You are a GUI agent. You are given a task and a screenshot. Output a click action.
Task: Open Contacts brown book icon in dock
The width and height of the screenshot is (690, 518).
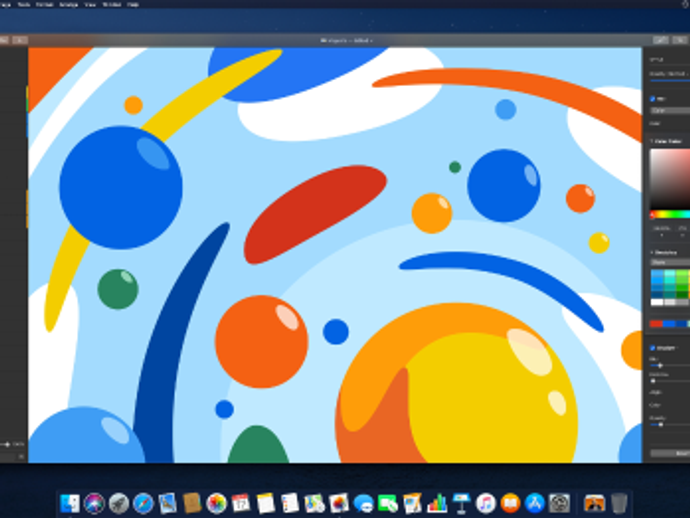192,503
